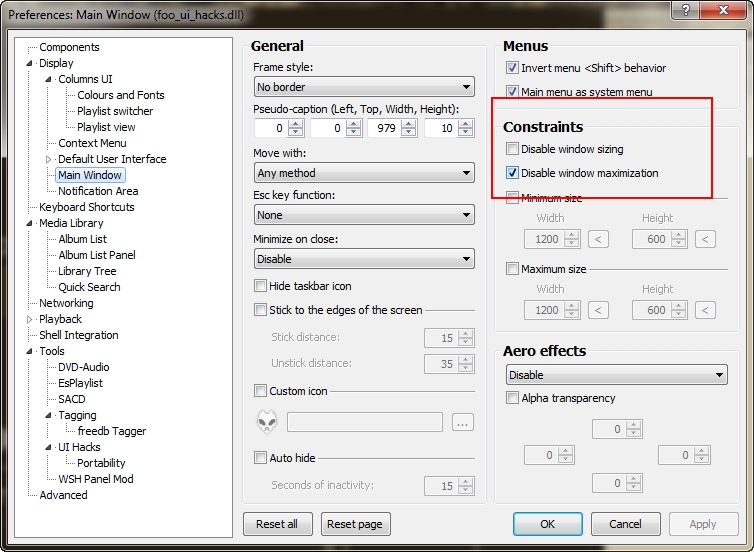Click the foobar2000 alien custom icon preview

tap(267, 422)
